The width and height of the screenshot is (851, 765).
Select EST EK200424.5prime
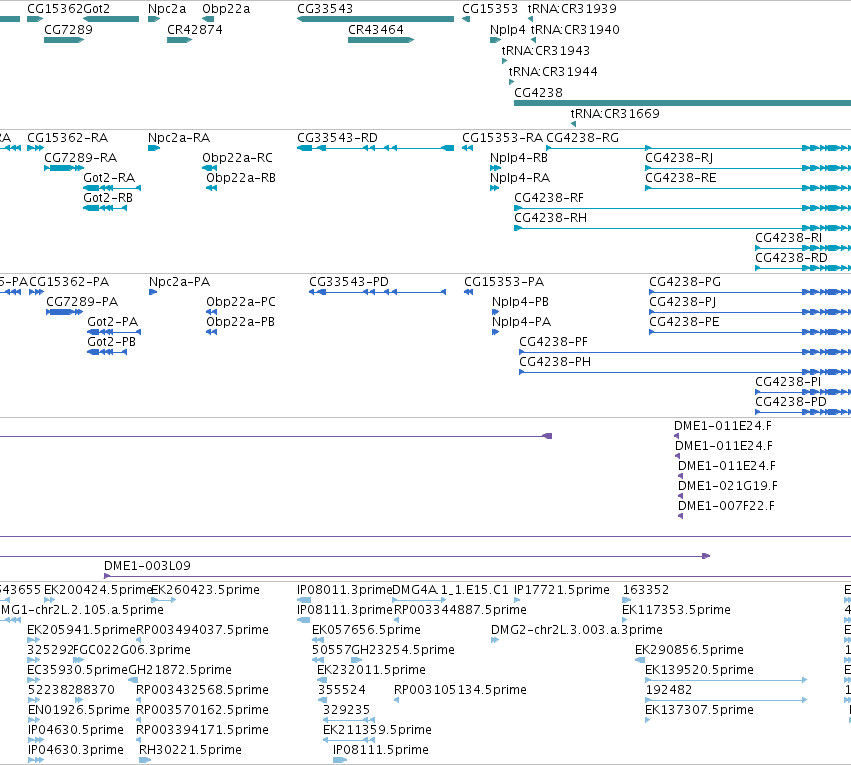(x=98, y=590)
